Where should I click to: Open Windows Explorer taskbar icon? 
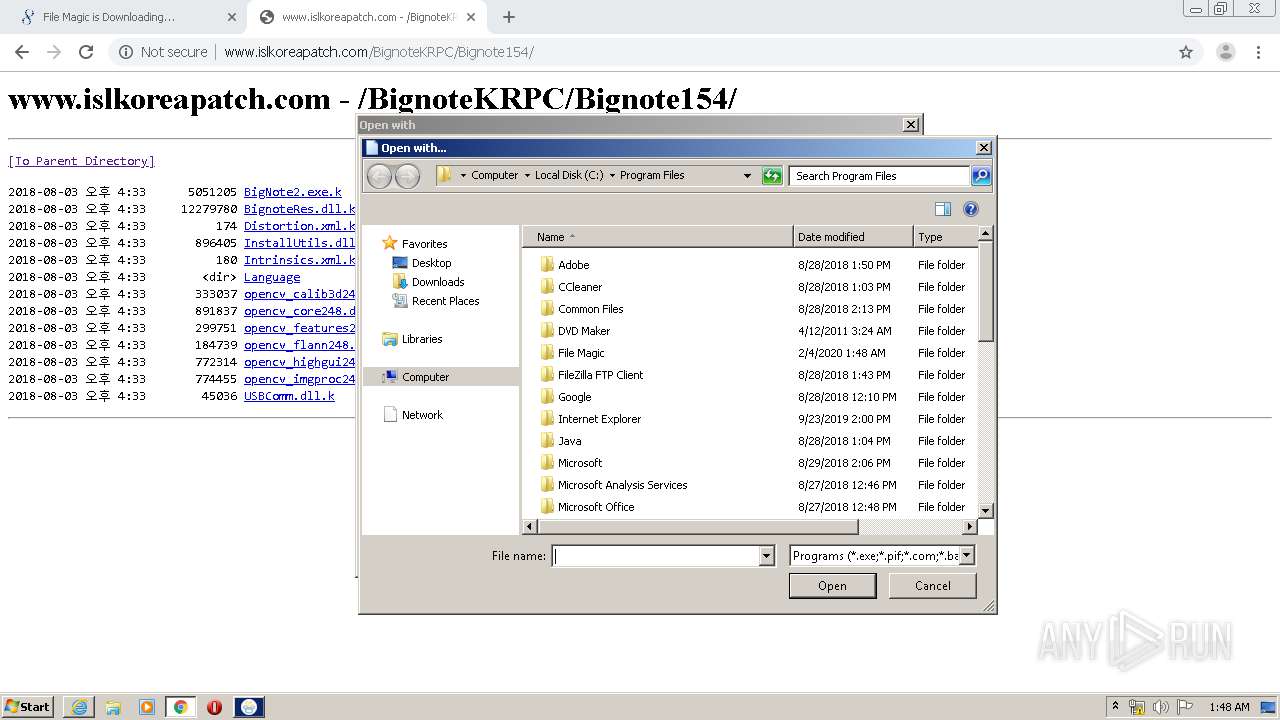(113, 707)
